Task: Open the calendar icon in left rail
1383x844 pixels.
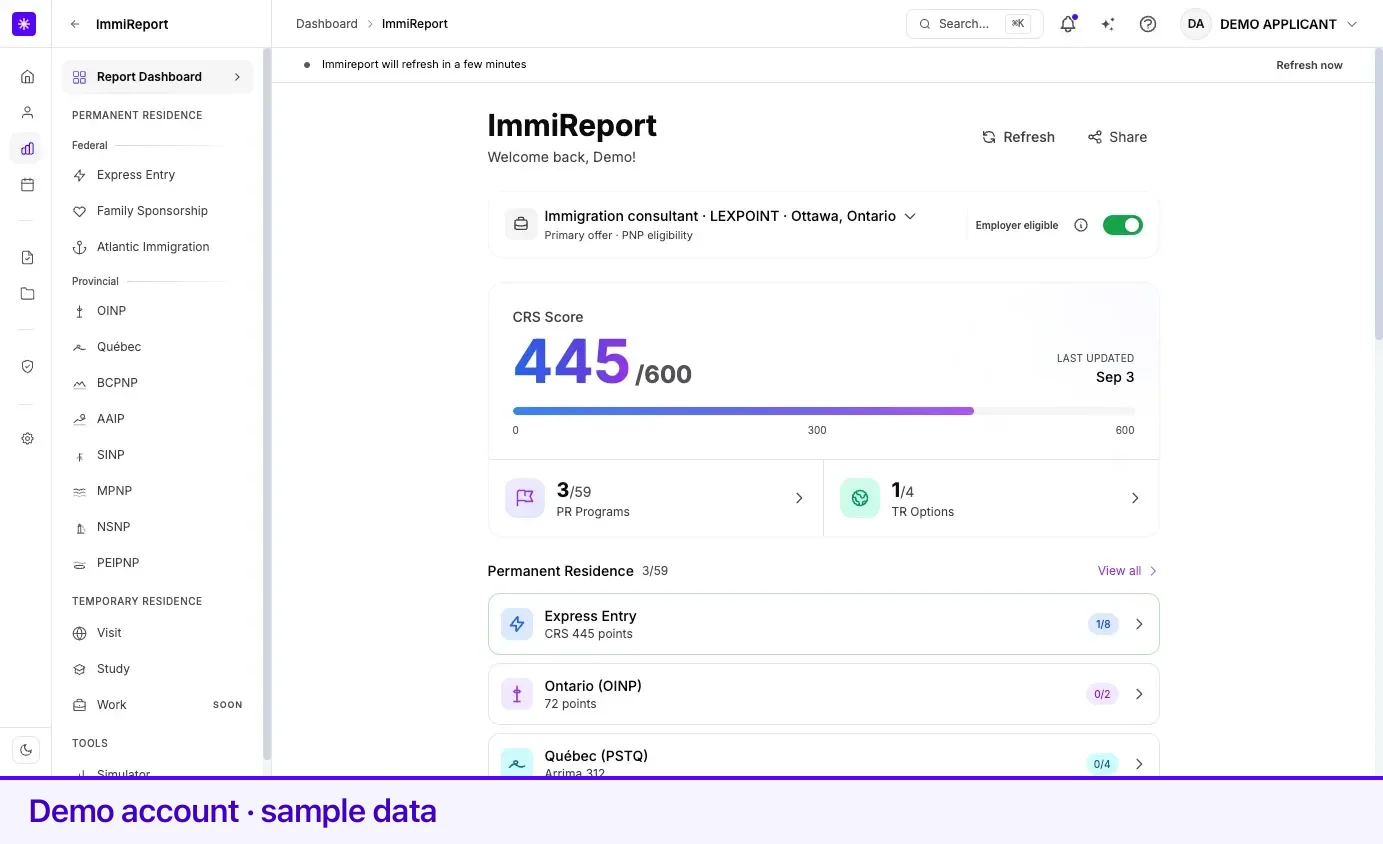Action: pyautogui.click(x=27, y=185)
